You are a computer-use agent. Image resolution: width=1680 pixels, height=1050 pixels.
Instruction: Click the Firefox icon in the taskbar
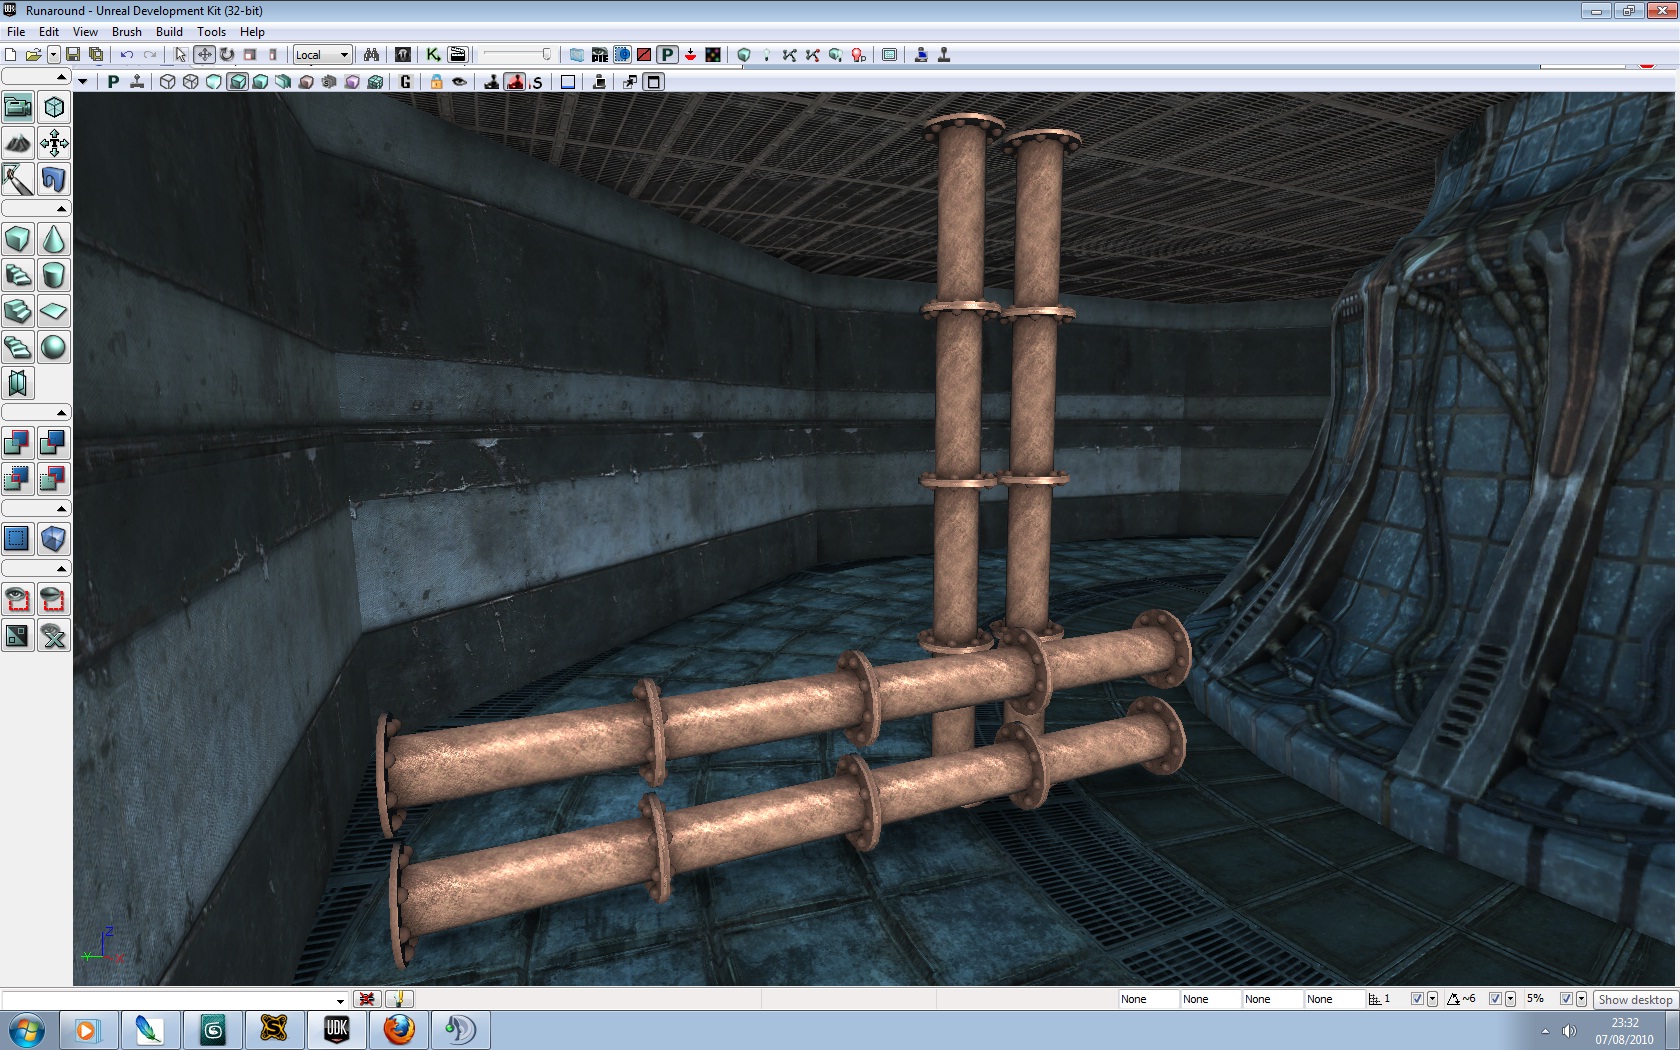tap(399, 1029)
